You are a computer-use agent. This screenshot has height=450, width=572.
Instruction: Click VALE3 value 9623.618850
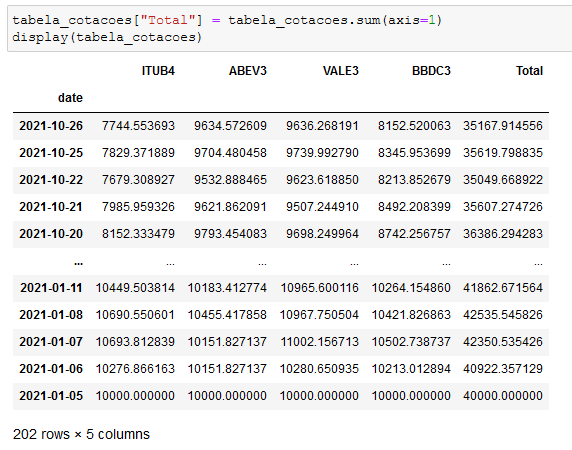[x=322, y=180]
